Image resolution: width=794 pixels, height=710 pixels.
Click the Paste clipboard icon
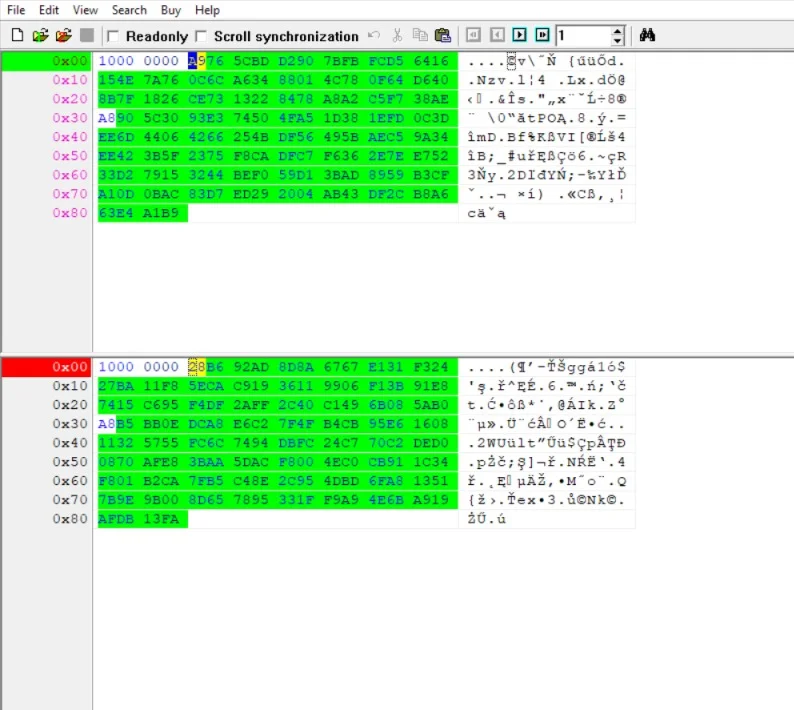tap(443, 36)
